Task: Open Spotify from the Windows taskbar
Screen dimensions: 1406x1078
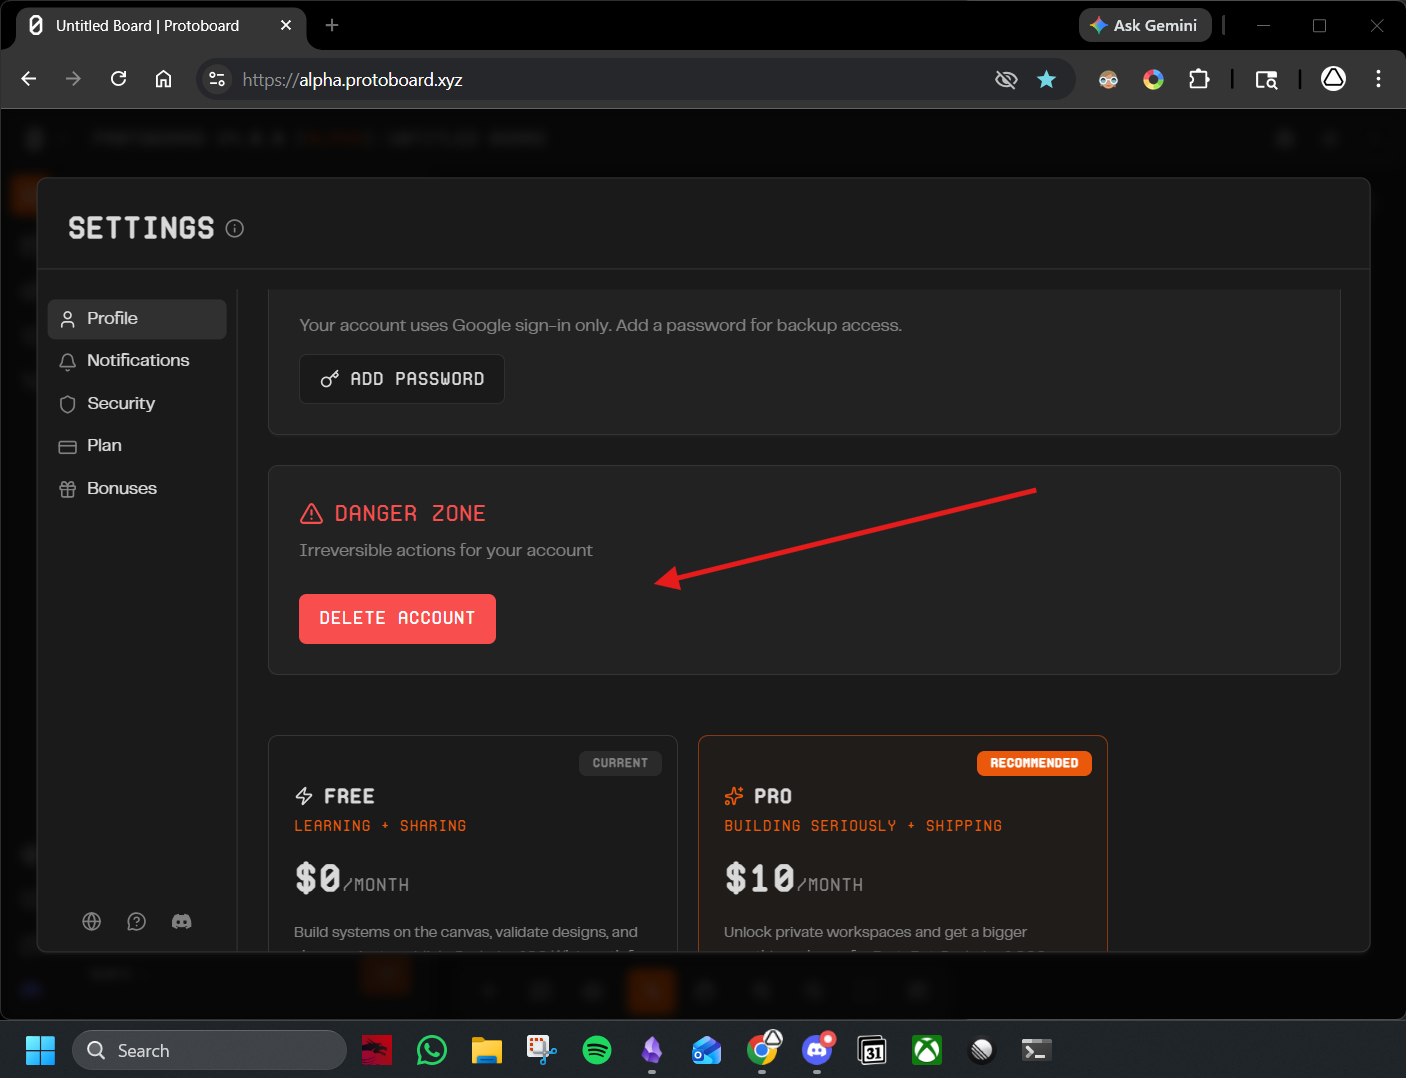Action: coord(597,1050)
